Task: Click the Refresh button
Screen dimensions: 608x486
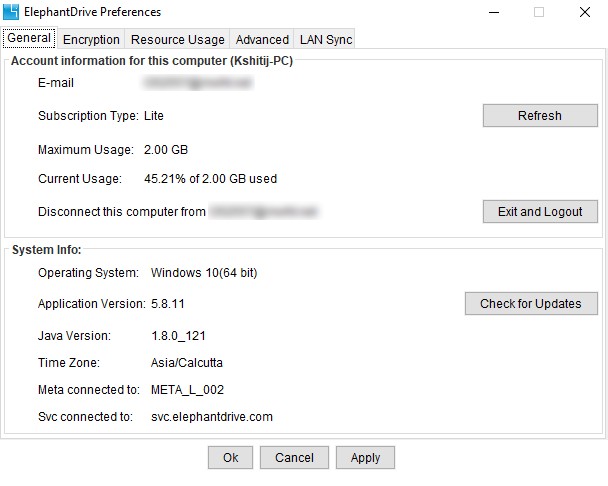Action: 540,116
